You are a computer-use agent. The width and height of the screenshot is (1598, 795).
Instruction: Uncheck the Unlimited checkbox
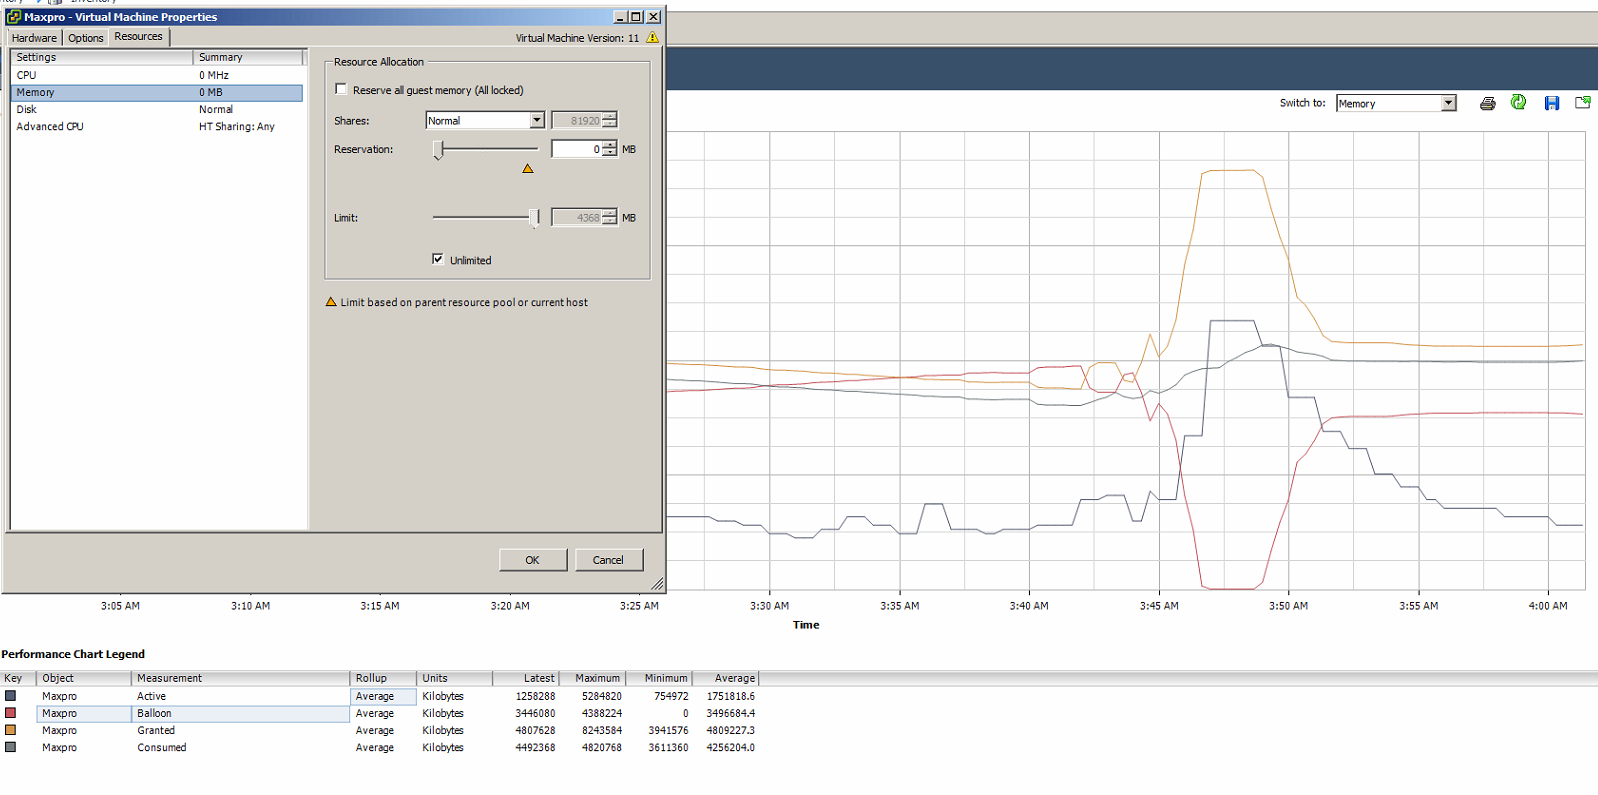tap(437, 259)
